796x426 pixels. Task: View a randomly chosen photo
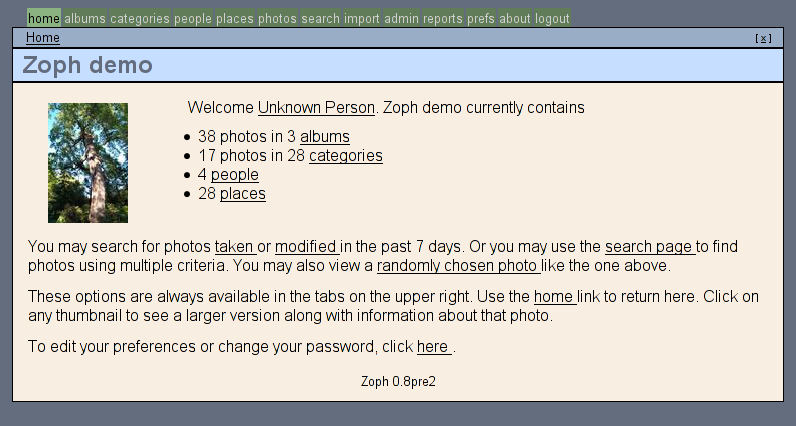[458, 266]
